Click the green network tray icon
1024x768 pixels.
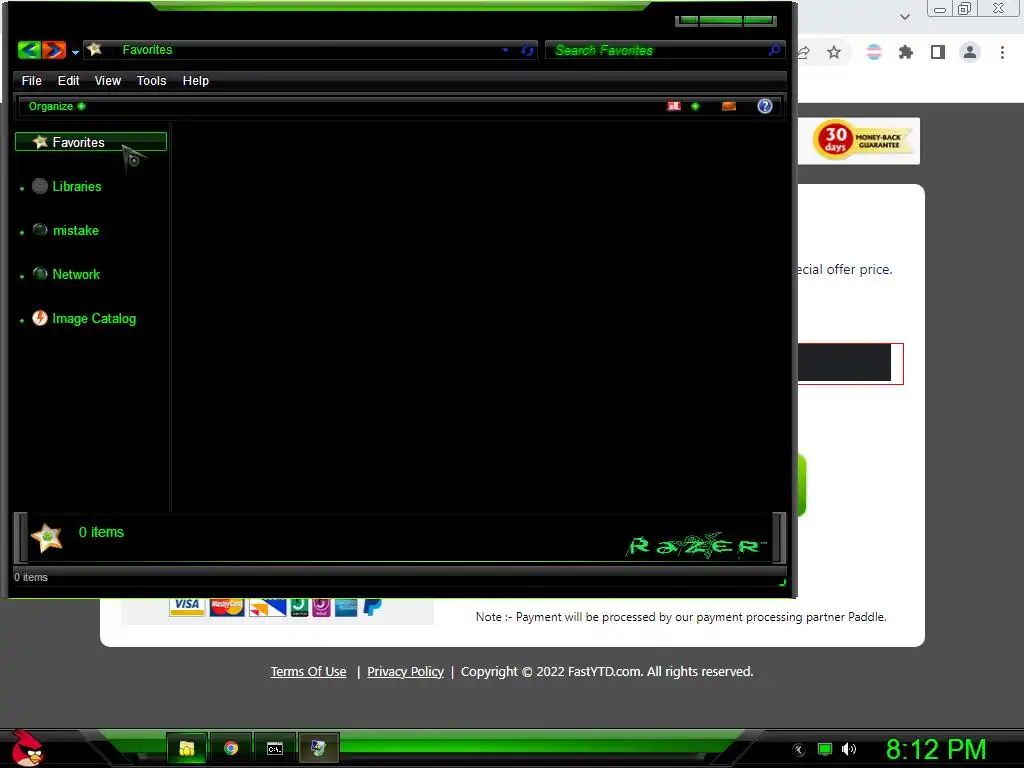pos(825,750)
